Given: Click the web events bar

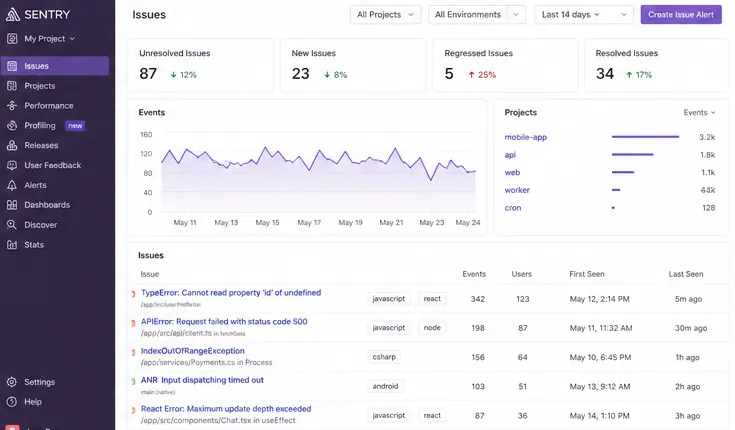Looking at the screenshot, I should [x=623, y=173].
